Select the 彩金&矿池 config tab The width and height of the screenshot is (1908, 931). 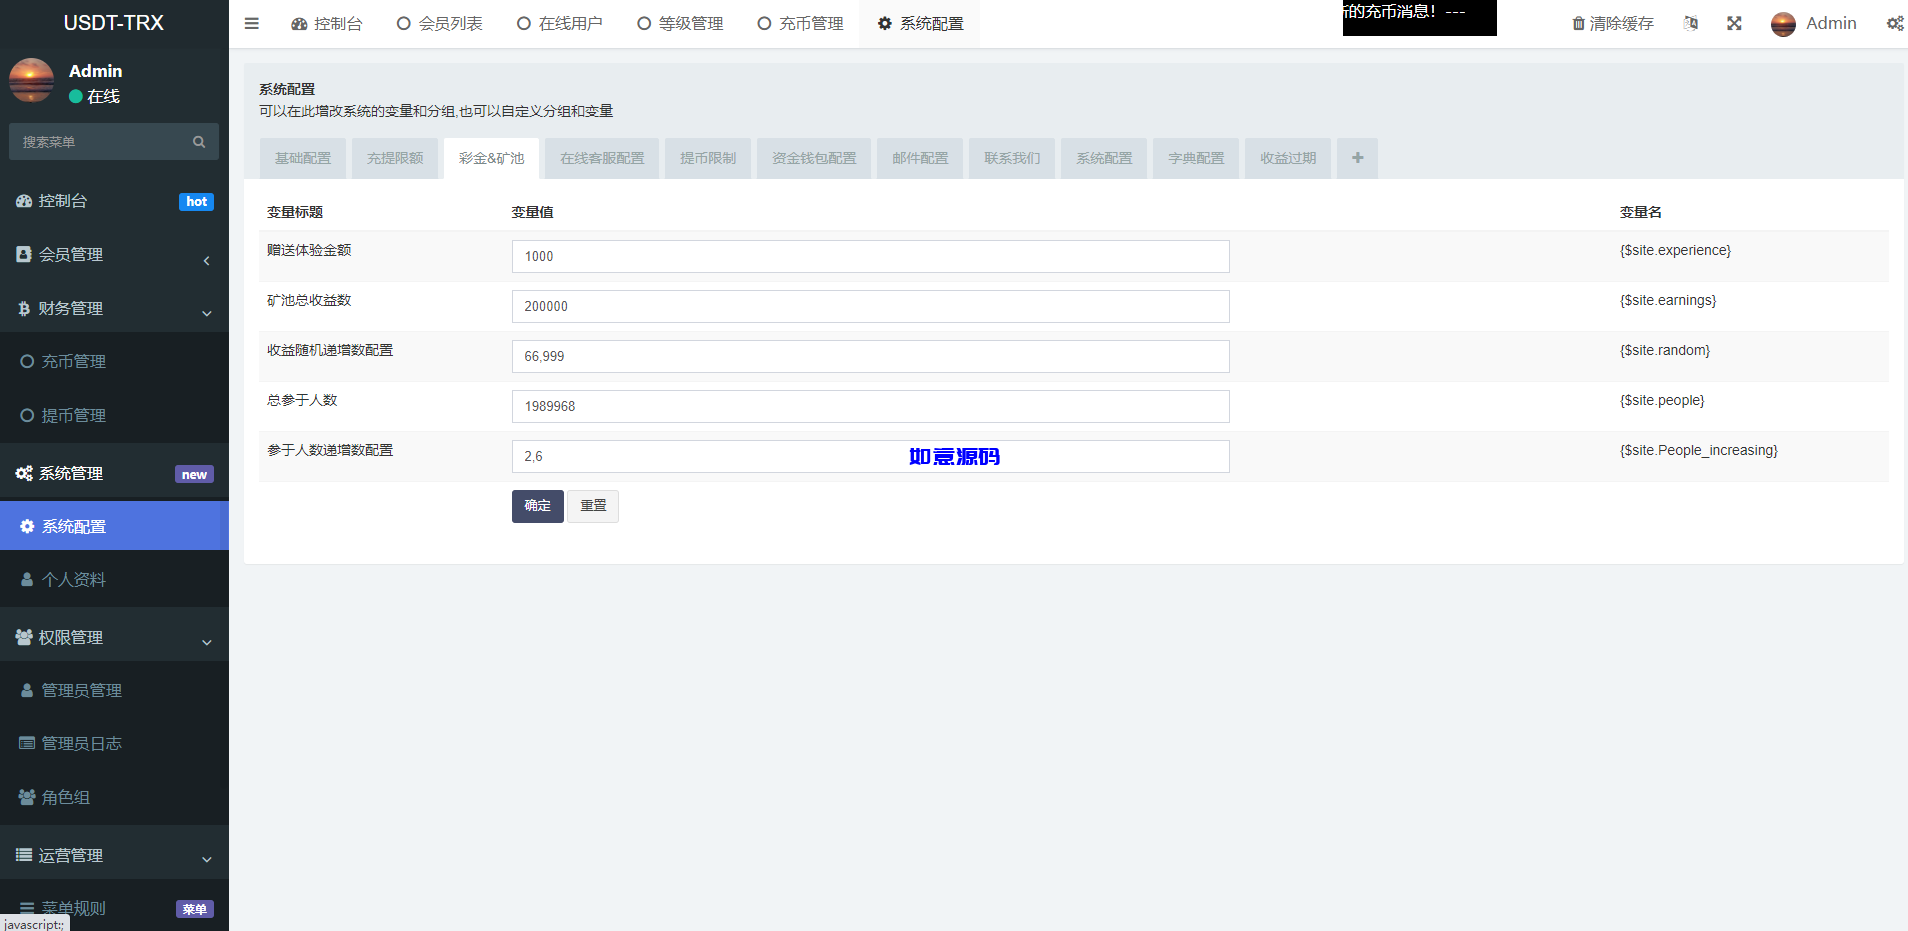(491, 158)
